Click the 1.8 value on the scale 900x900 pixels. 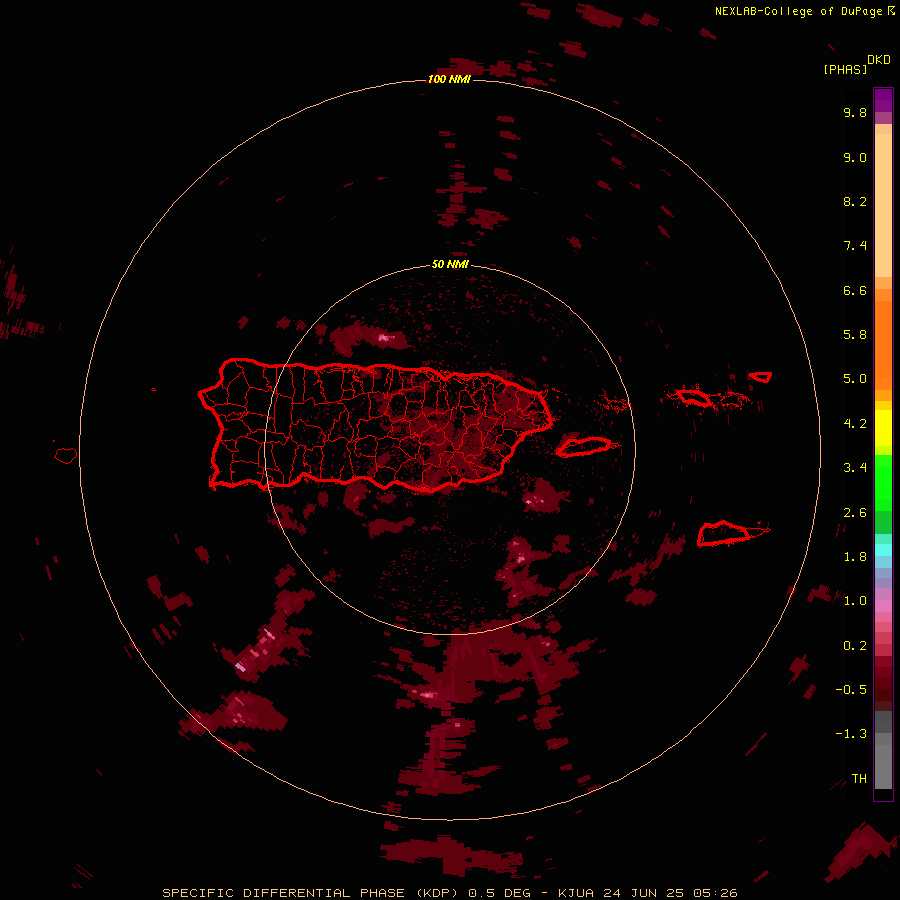(x=855, y=557)
